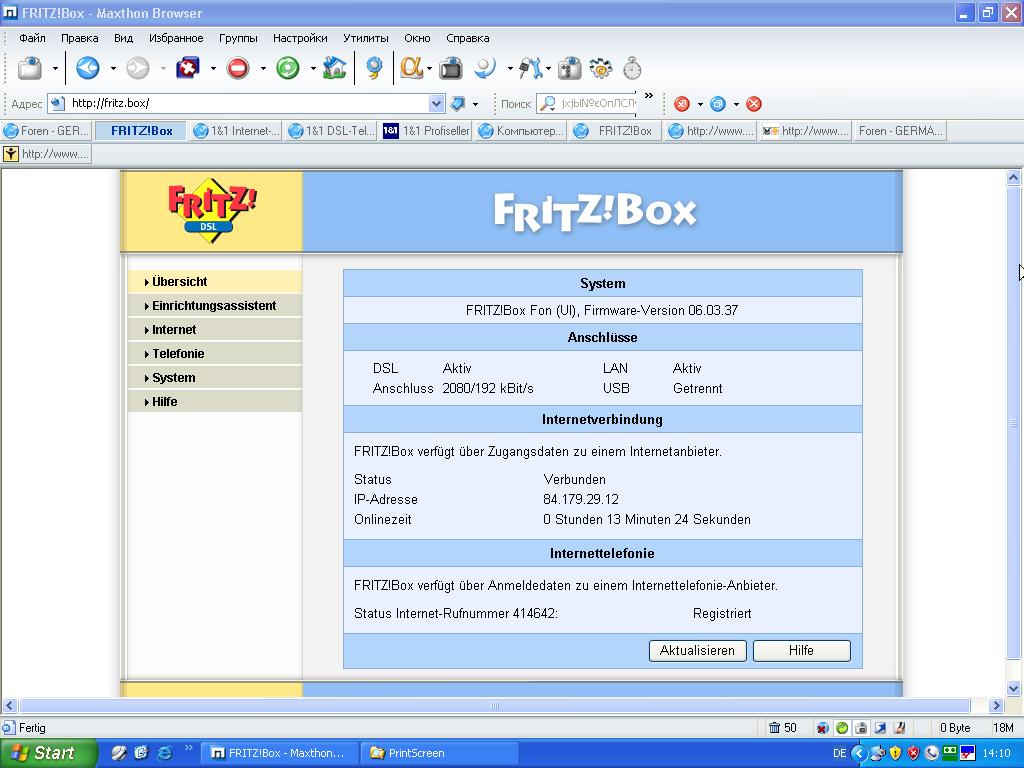1024x768 pixels.
Task: Click the New tab toolbar icon
Action: coord(29,68)
